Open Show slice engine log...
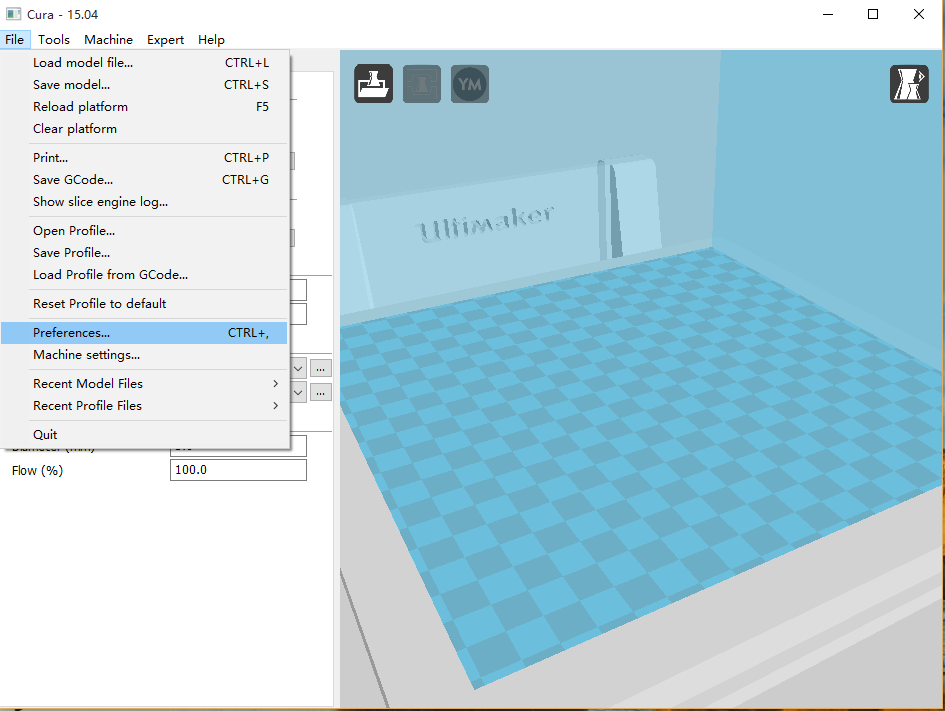 coord(144,202)
